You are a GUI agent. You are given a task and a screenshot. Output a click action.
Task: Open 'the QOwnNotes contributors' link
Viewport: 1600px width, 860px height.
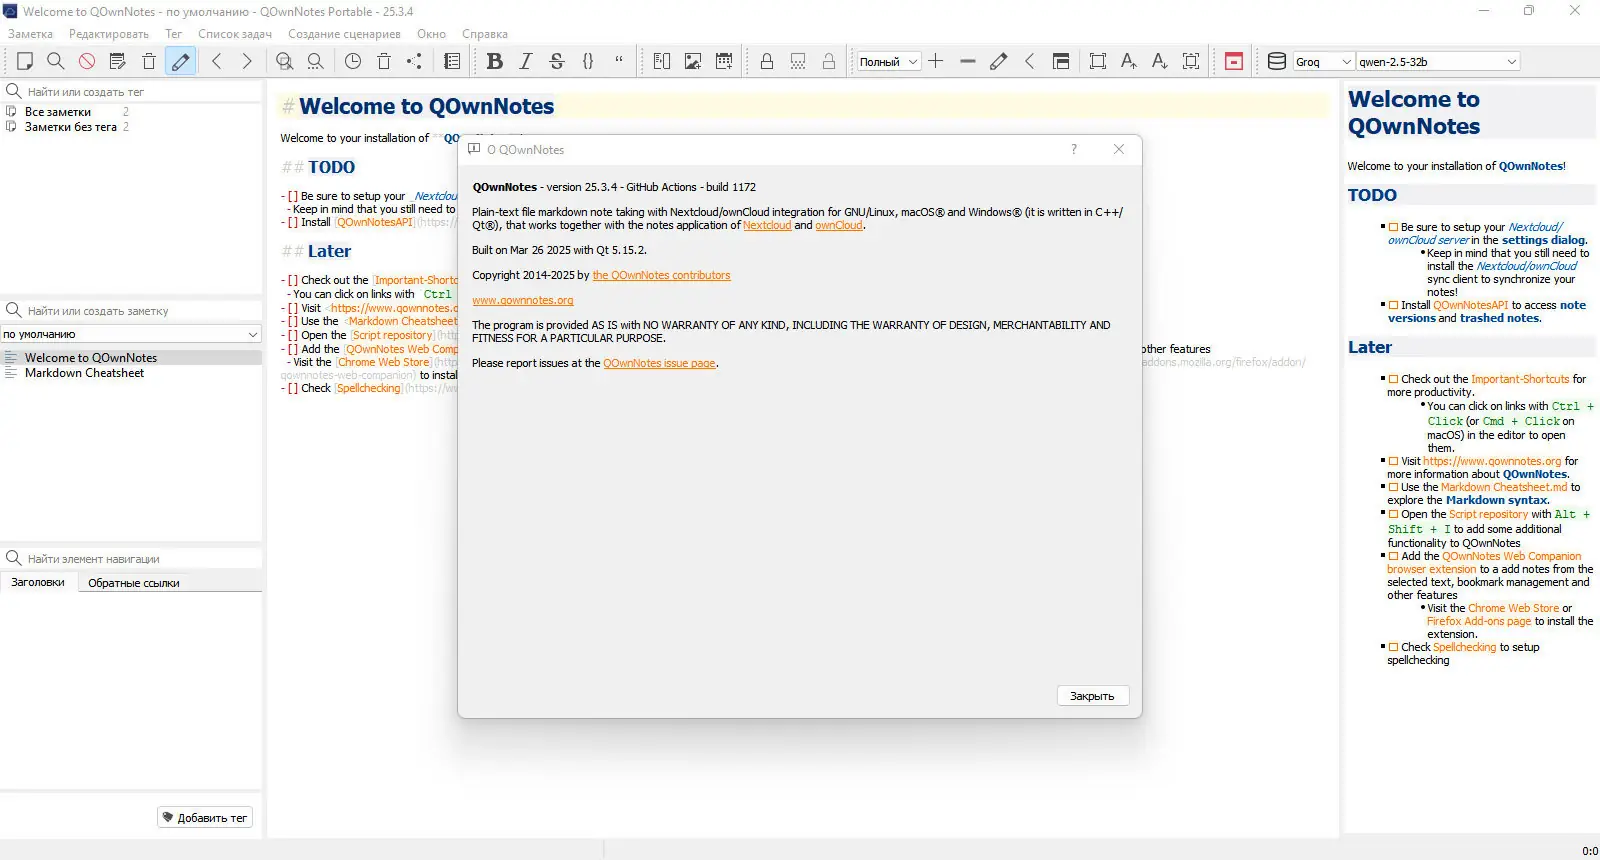(661, 276)
